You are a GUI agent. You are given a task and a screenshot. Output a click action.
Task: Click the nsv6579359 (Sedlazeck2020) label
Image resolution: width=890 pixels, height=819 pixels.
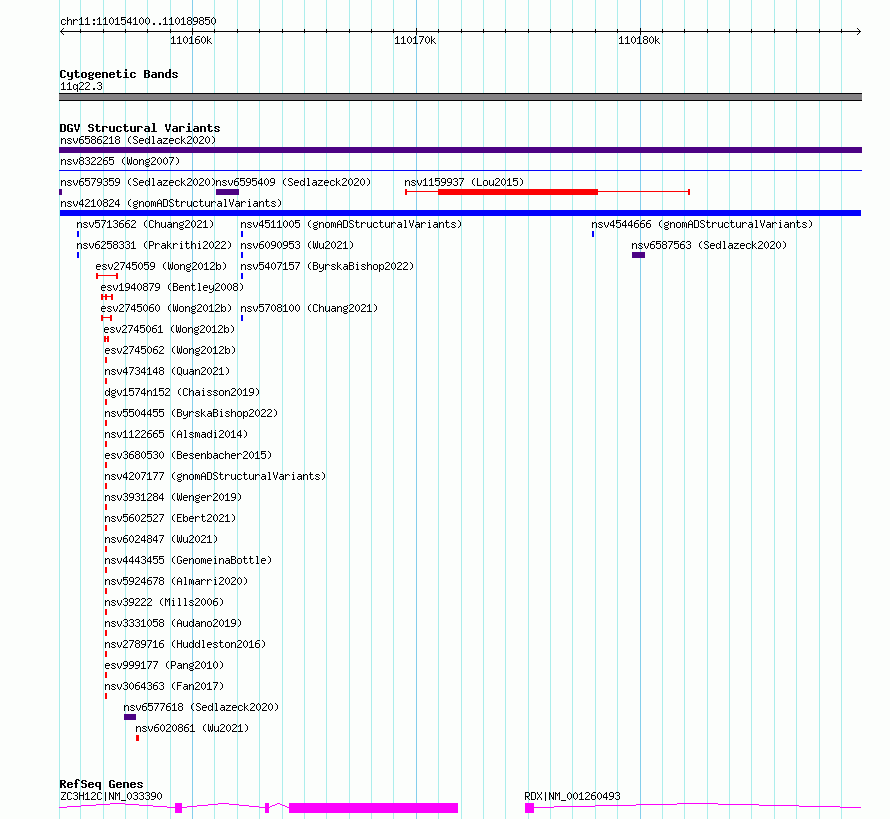pos(138,182)
